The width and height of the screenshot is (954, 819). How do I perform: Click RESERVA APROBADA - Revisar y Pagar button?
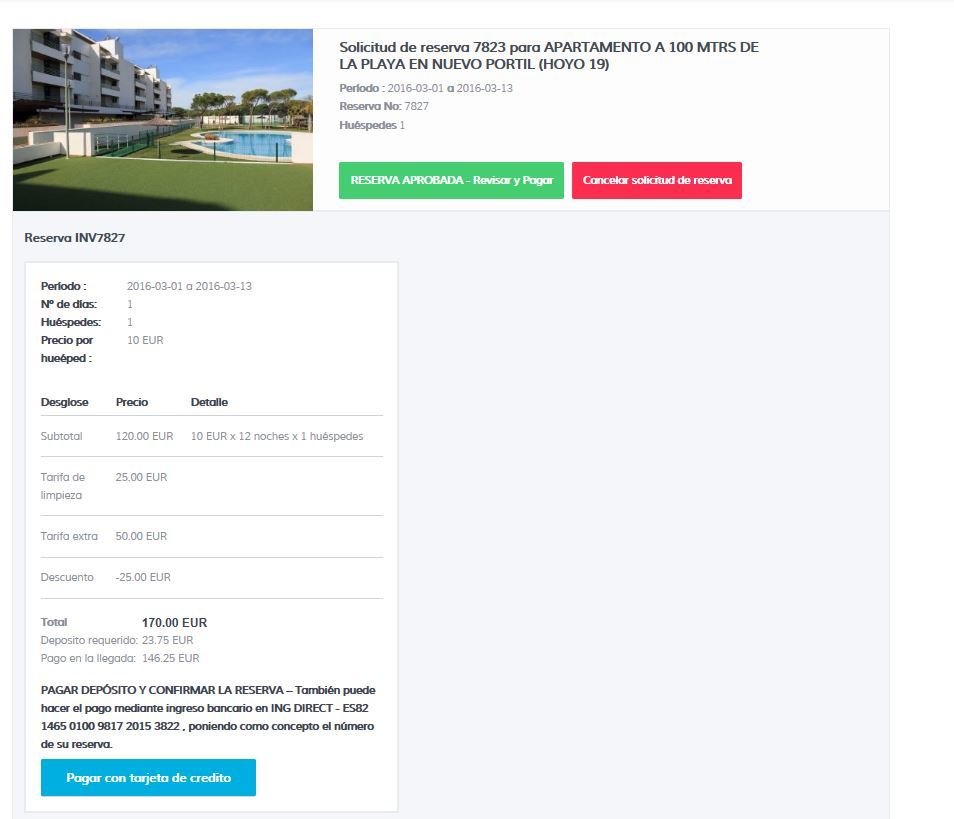(451, 180)
